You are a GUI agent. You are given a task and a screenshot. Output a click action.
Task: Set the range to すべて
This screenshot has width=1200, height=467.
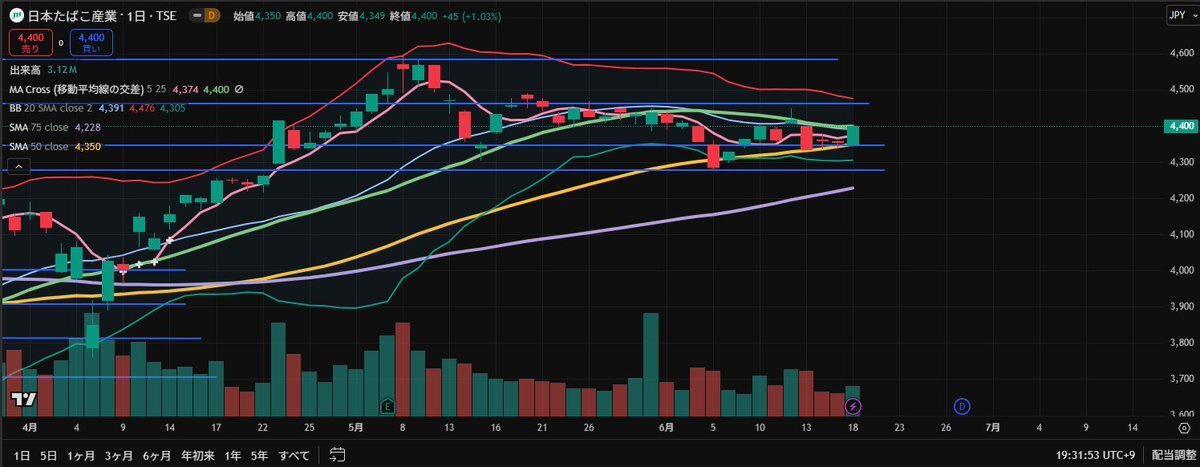[294, 455]
